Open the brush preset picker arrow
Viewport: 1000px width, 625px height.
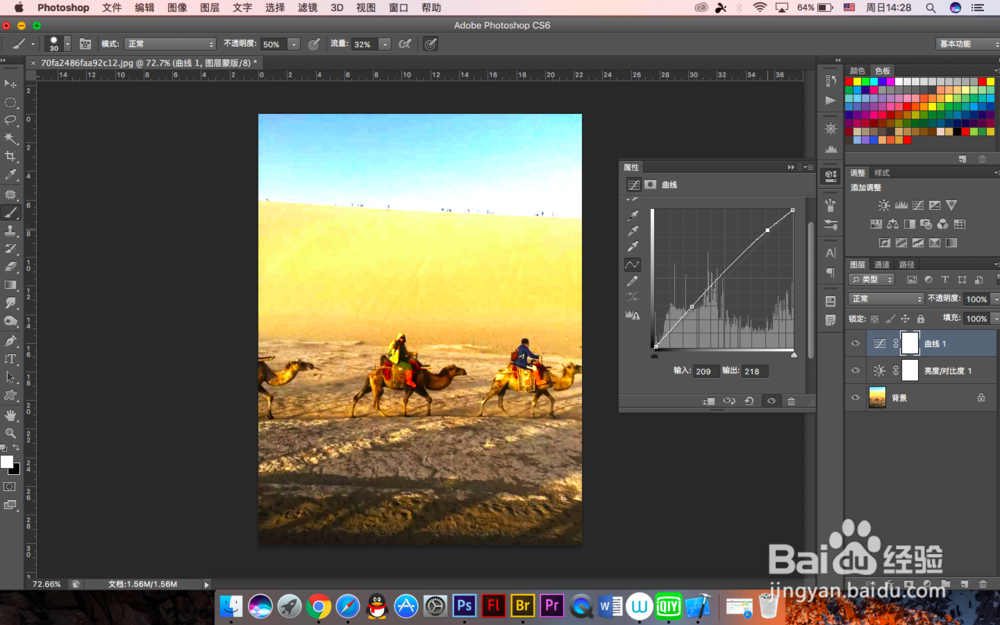[x=67, y=44]
